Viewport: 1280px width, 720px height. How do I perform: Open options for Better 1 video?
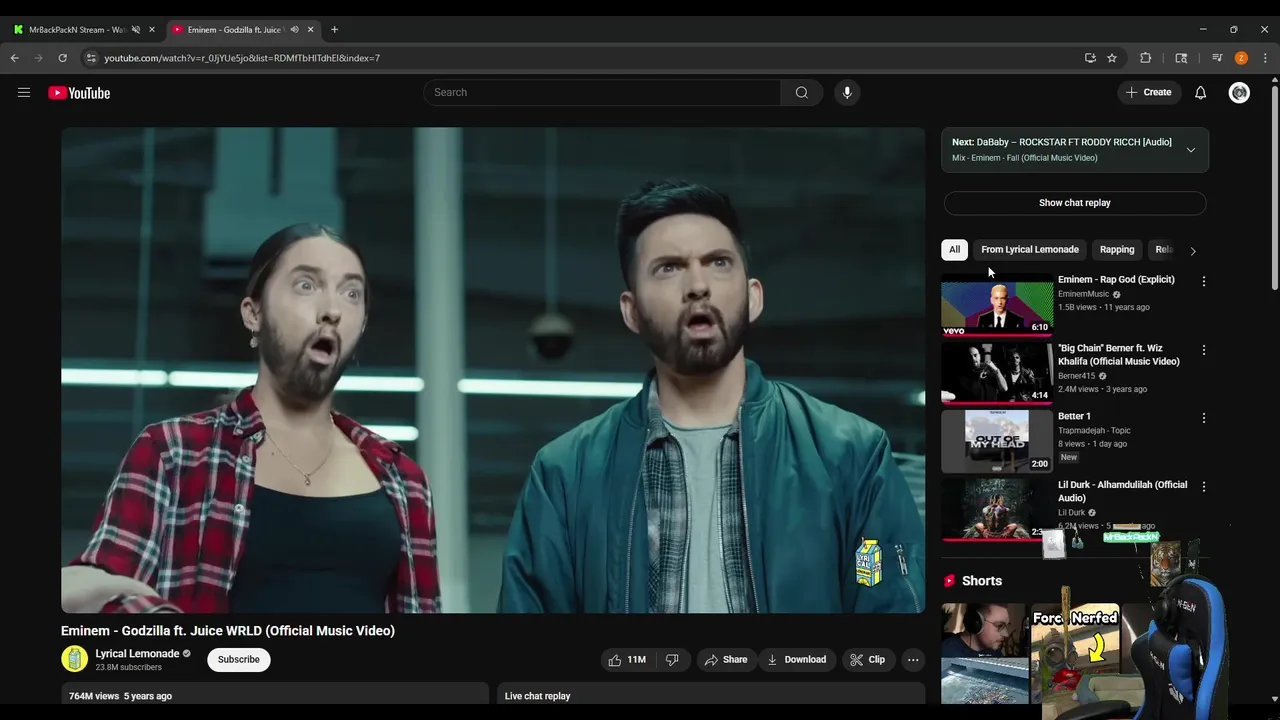tap(1203, 418)
